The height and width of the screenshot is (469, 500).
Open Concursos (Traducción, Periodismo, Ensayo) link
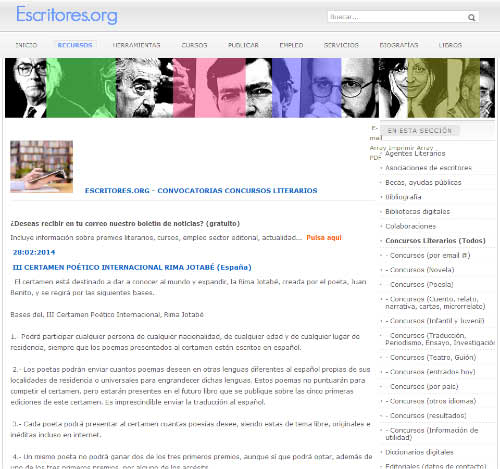pos(440,339)
